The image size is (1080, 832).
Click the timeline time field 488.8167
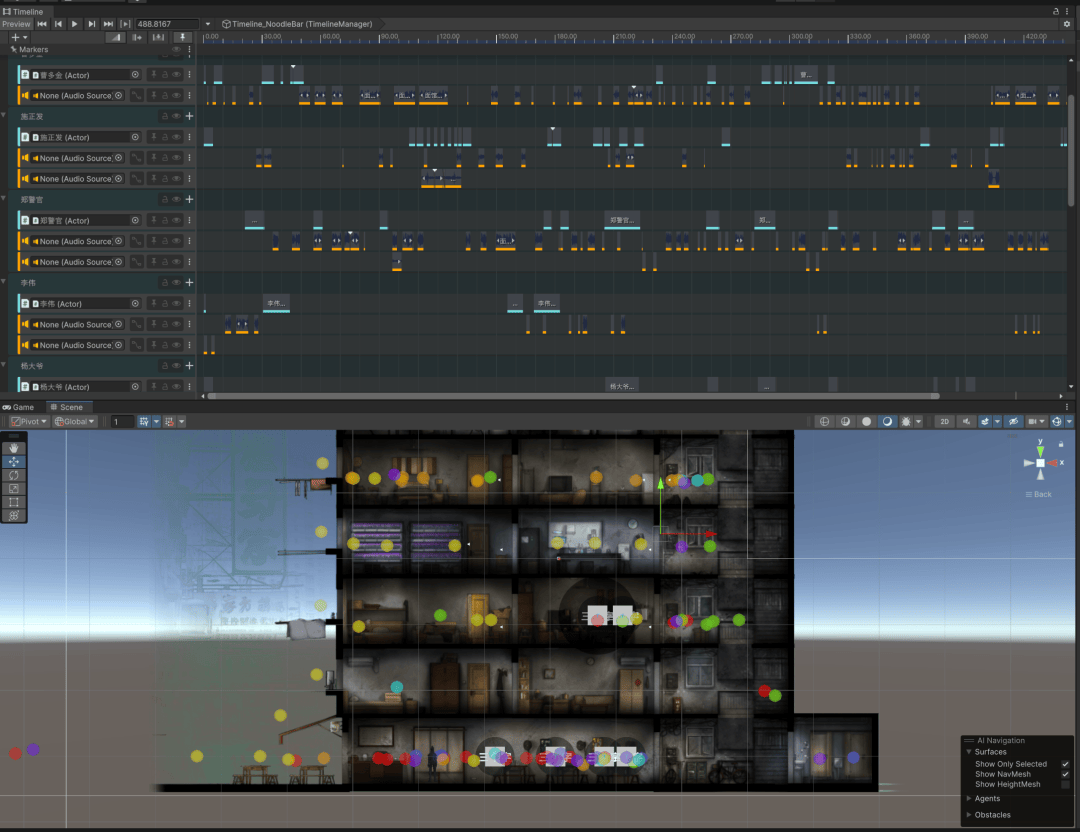coord(166,24)
